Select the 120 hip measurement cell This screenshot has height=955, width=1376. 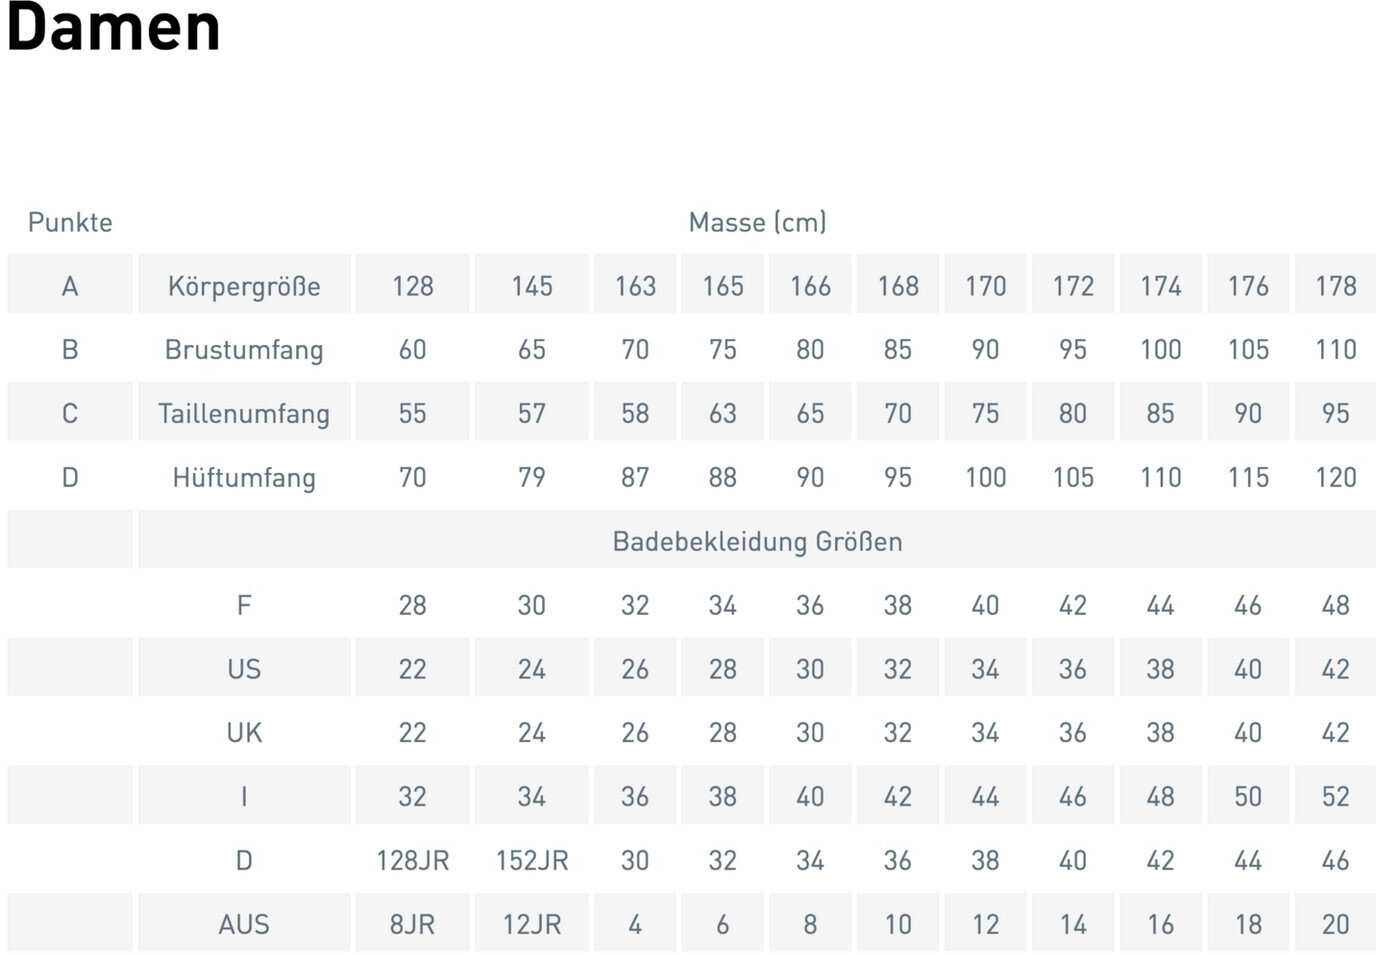point(1335,478)
